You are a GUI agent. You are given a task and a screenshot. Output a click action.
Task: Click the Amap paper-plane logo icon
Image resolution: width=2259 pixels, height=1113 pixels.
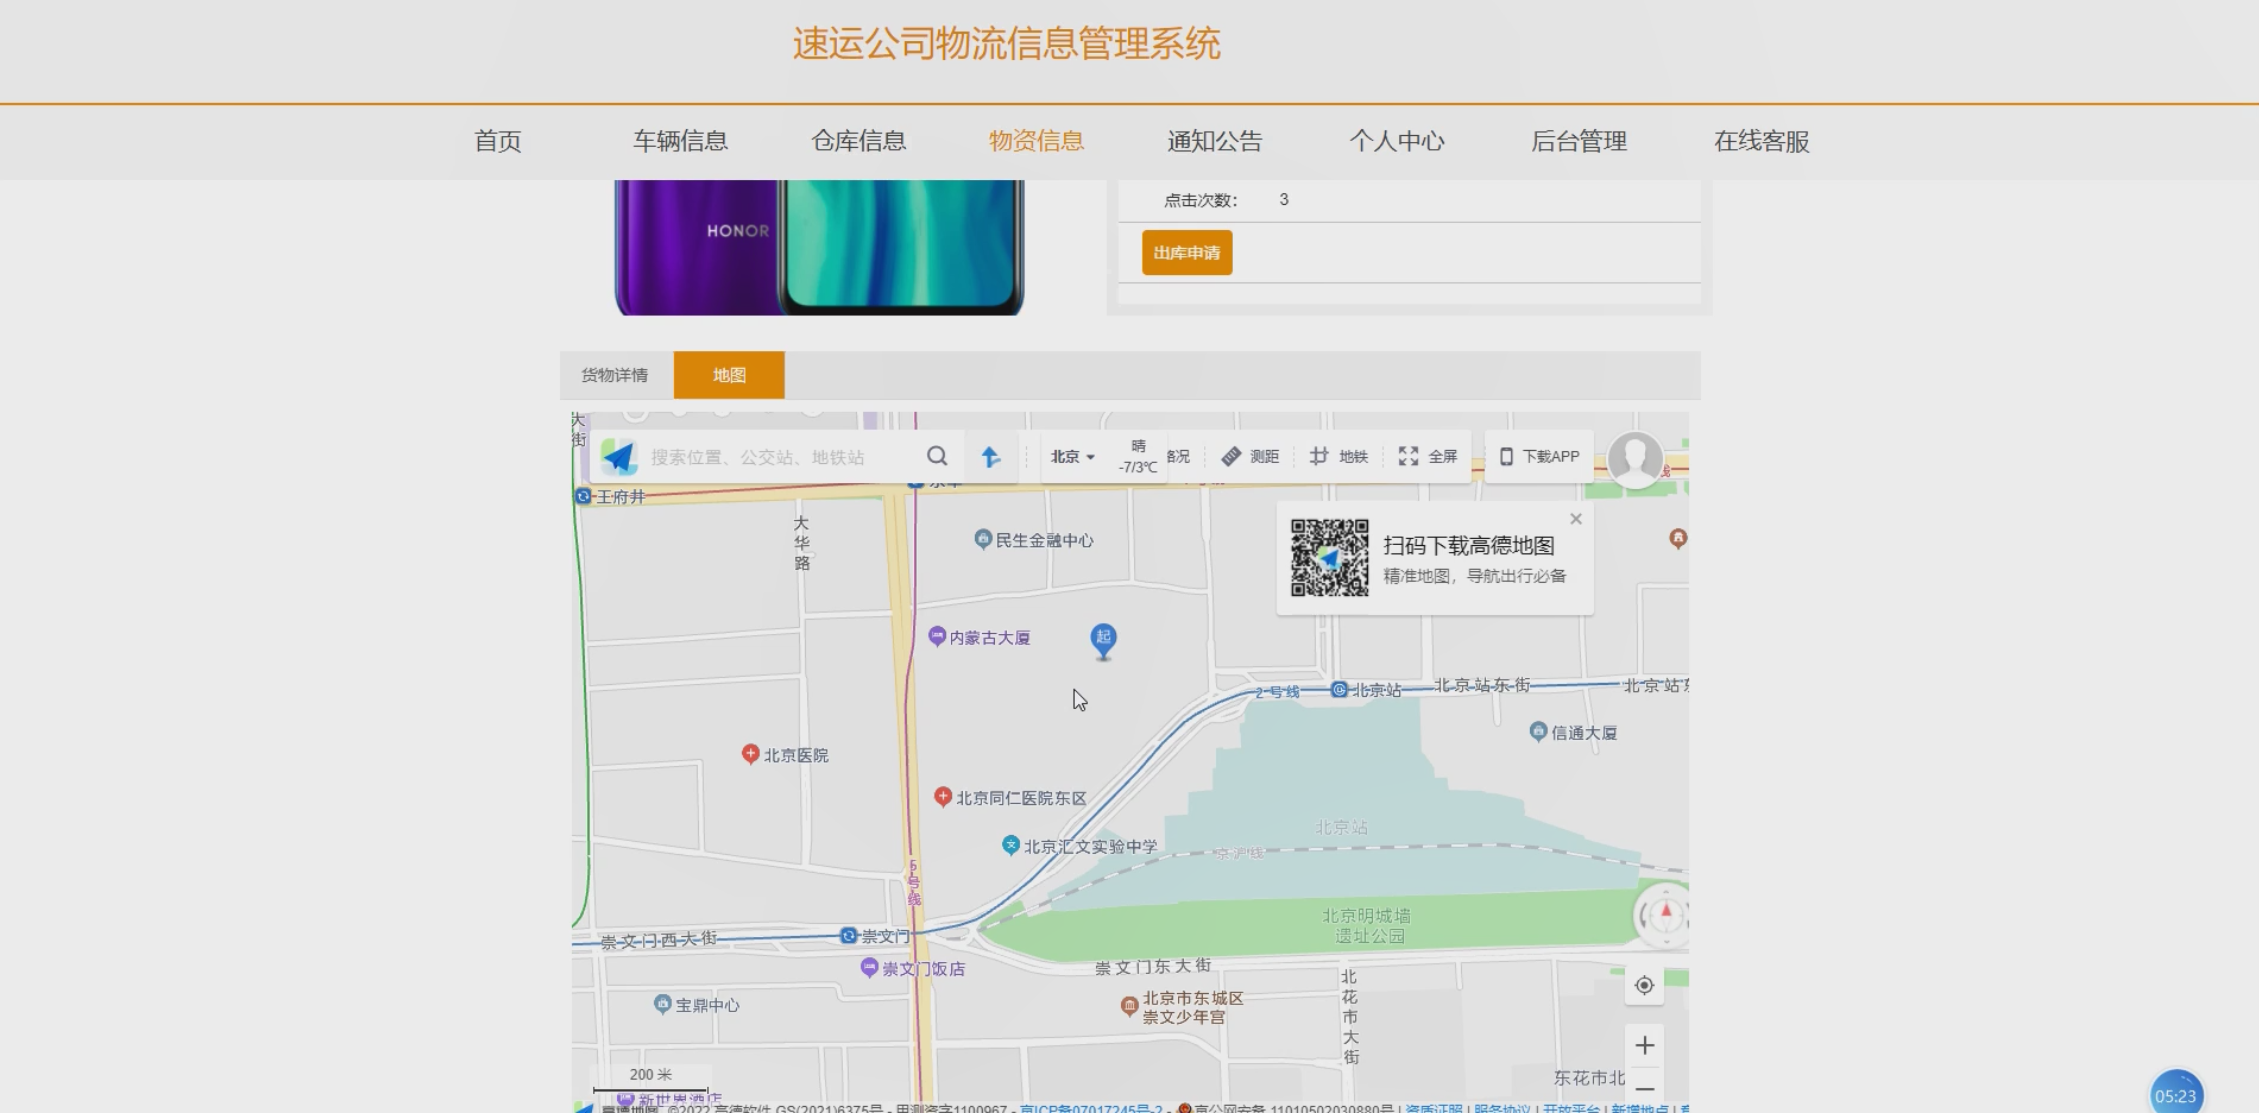619,457
